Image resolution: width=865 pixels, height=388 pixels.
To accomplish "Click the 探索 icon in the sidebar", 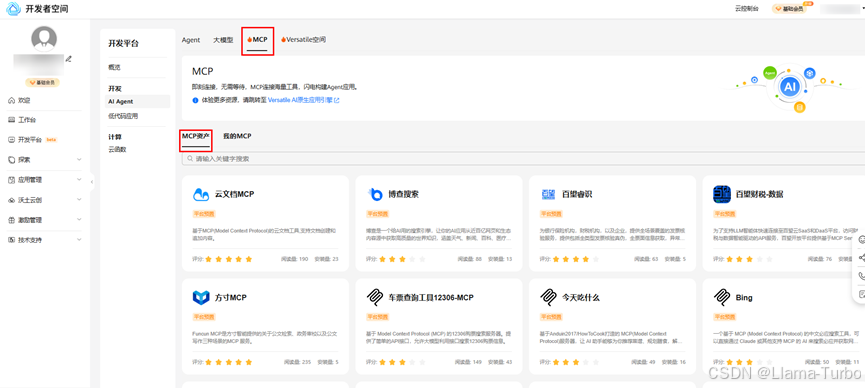I will (12, 160).
